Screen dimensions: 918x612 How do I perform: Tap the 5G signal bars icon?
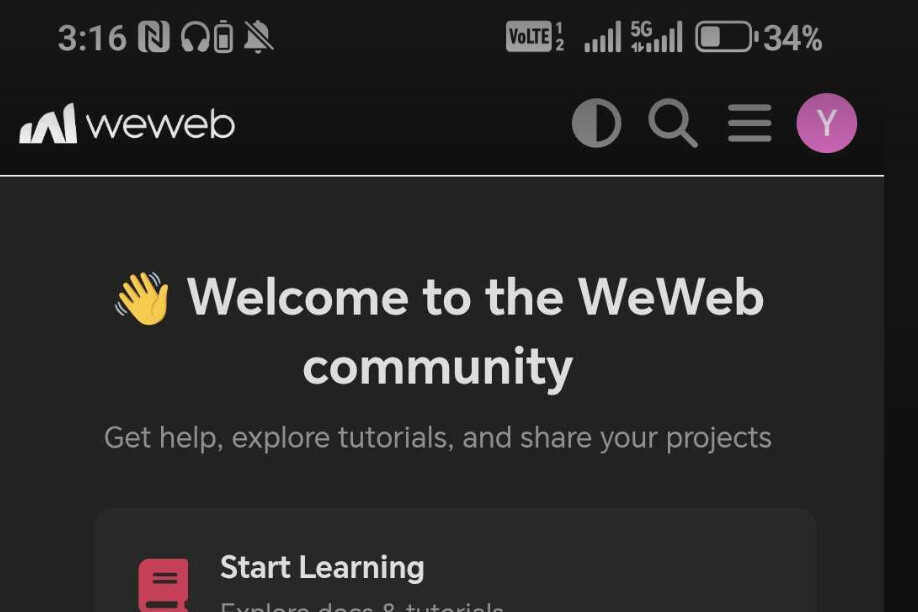(656, 37)
